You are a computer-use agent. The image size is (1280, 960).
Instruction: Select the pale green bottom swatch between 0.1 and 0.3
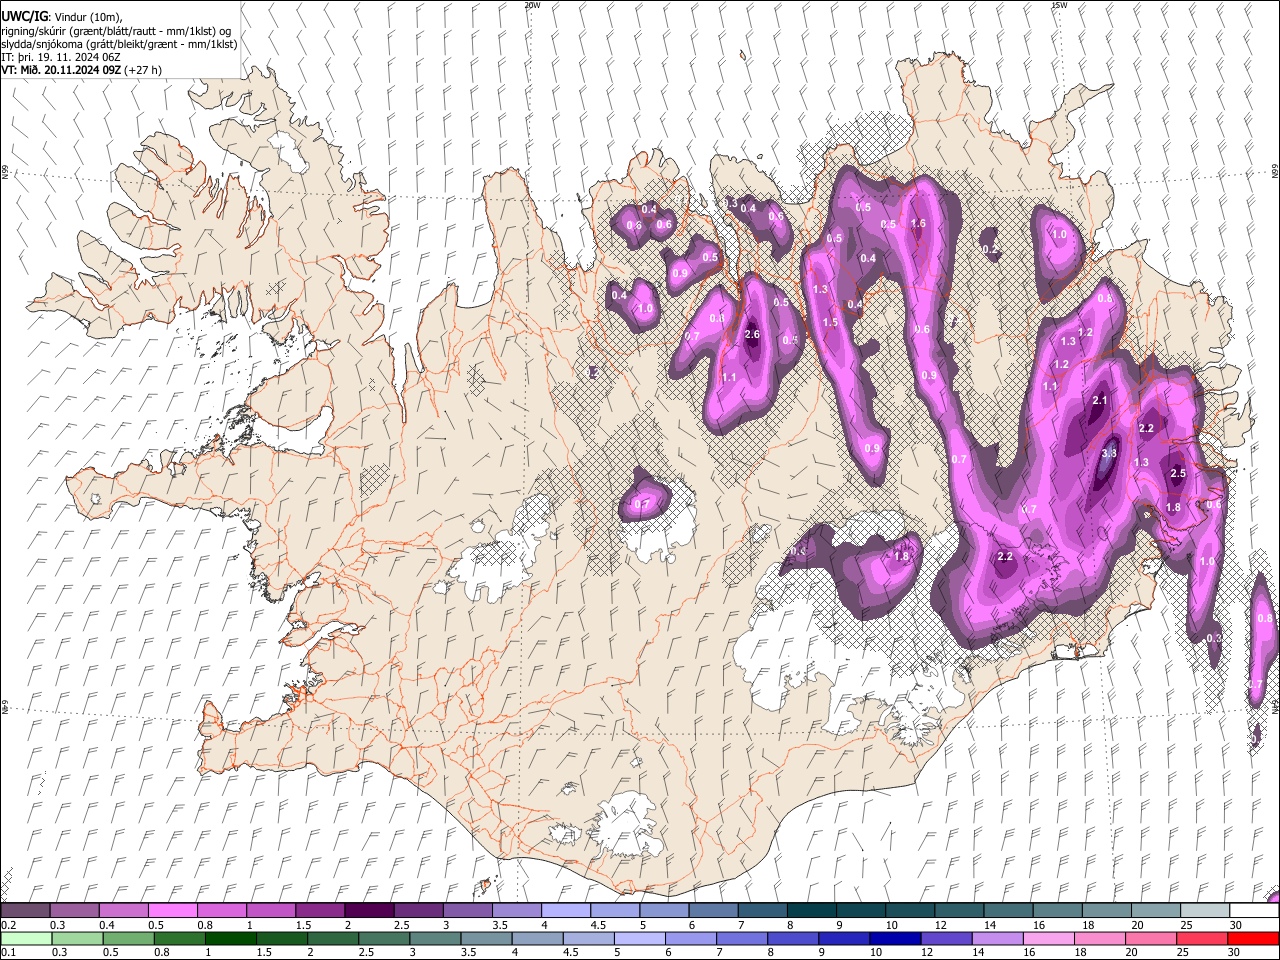26,938
